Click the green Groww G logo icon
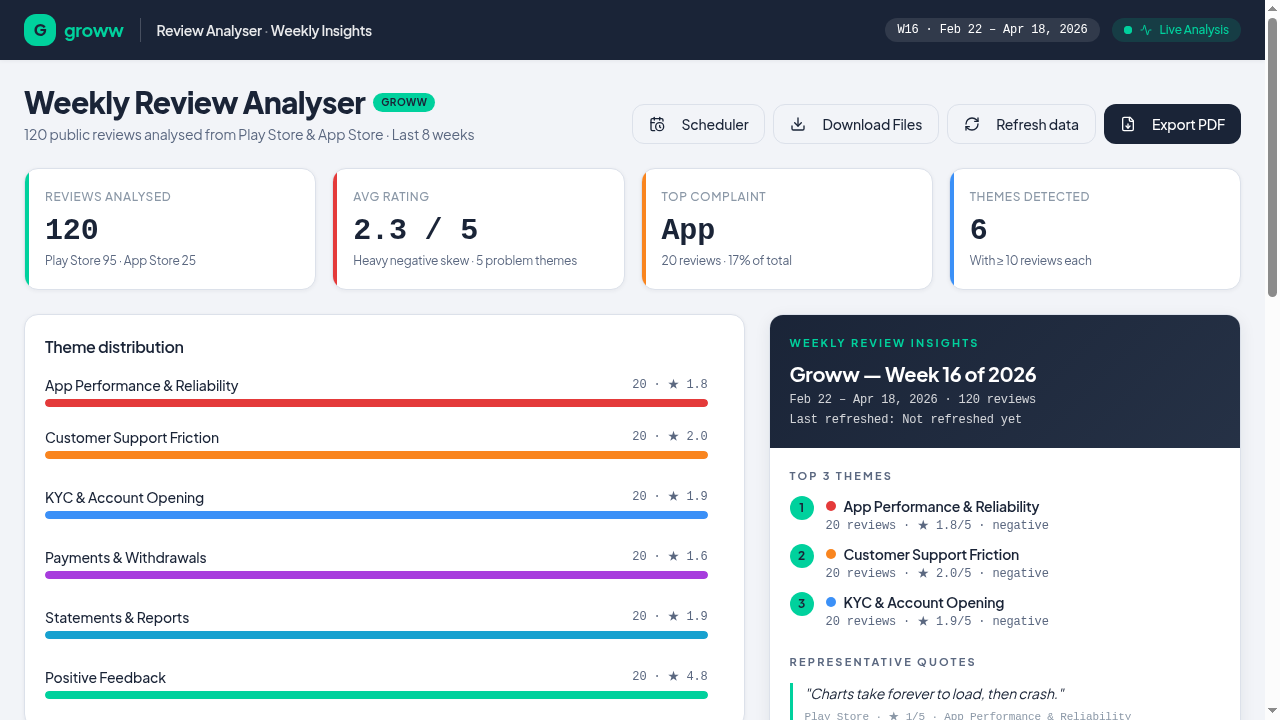 [40, 30]
